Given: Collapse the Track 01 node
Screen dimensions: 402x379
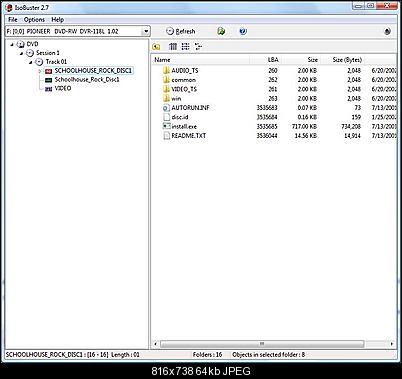Looking at the screenshot, I should (x=31, y=62).
